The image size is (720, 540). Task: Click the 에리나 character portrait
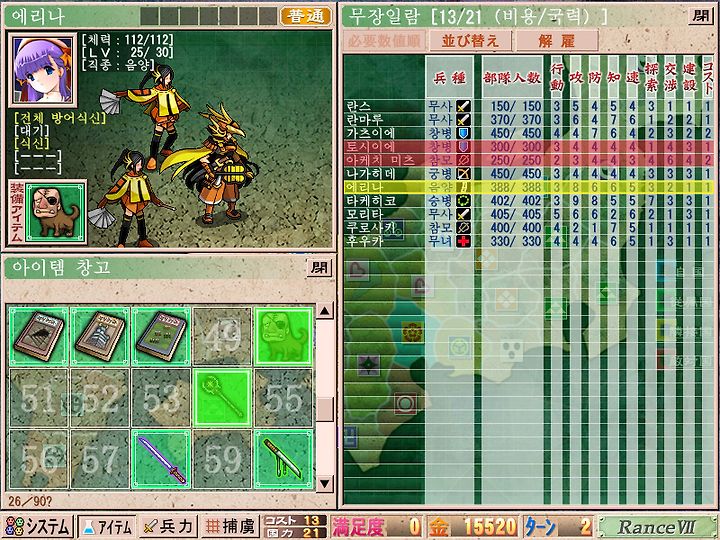click(x=43, y=70)
